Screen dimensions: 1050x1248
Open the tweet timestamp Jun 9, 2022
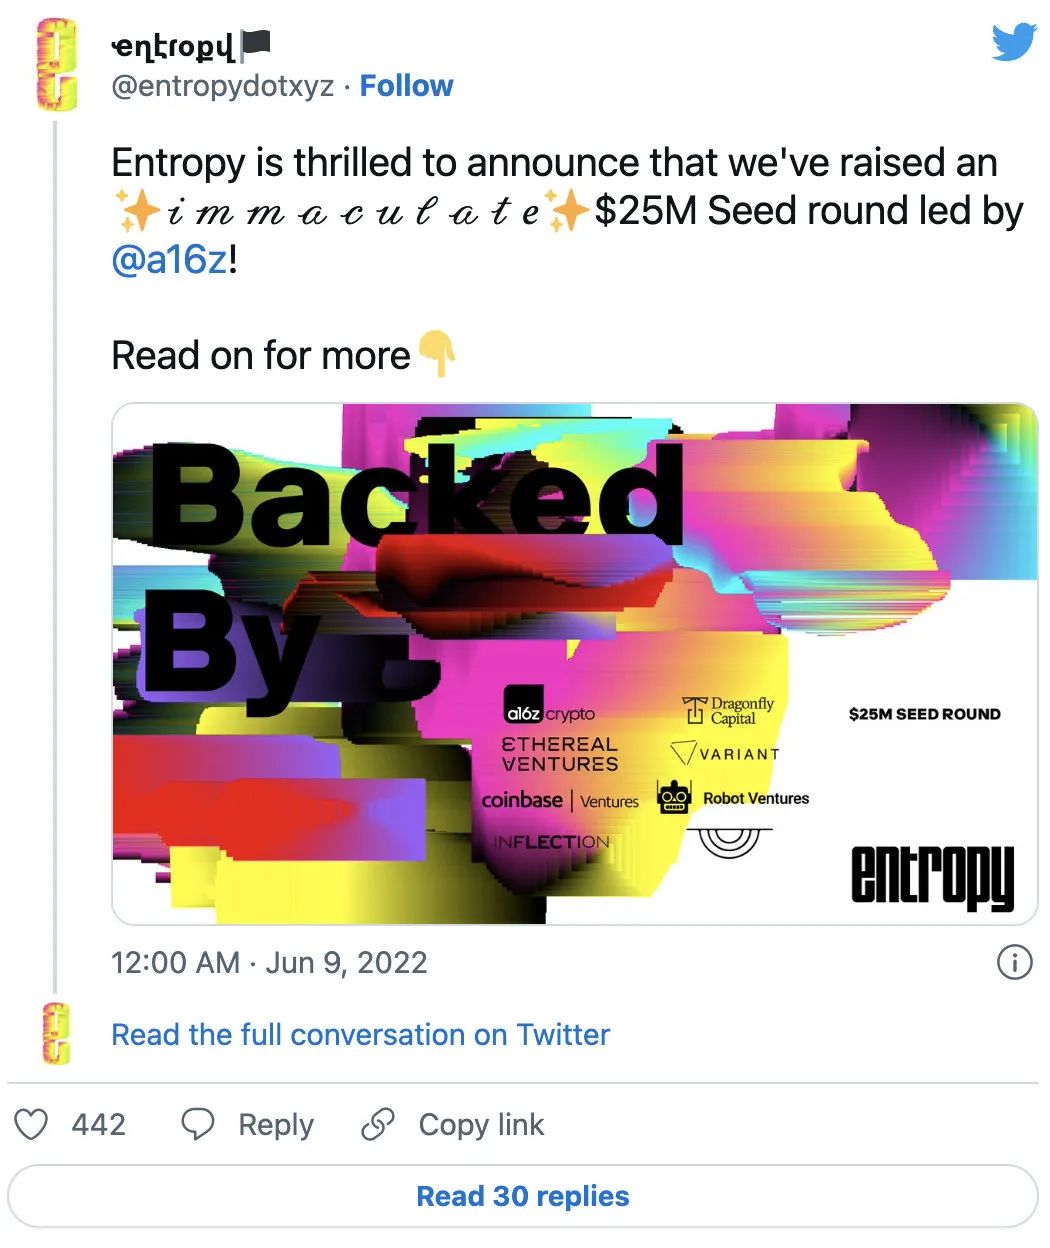pos(269,962)
